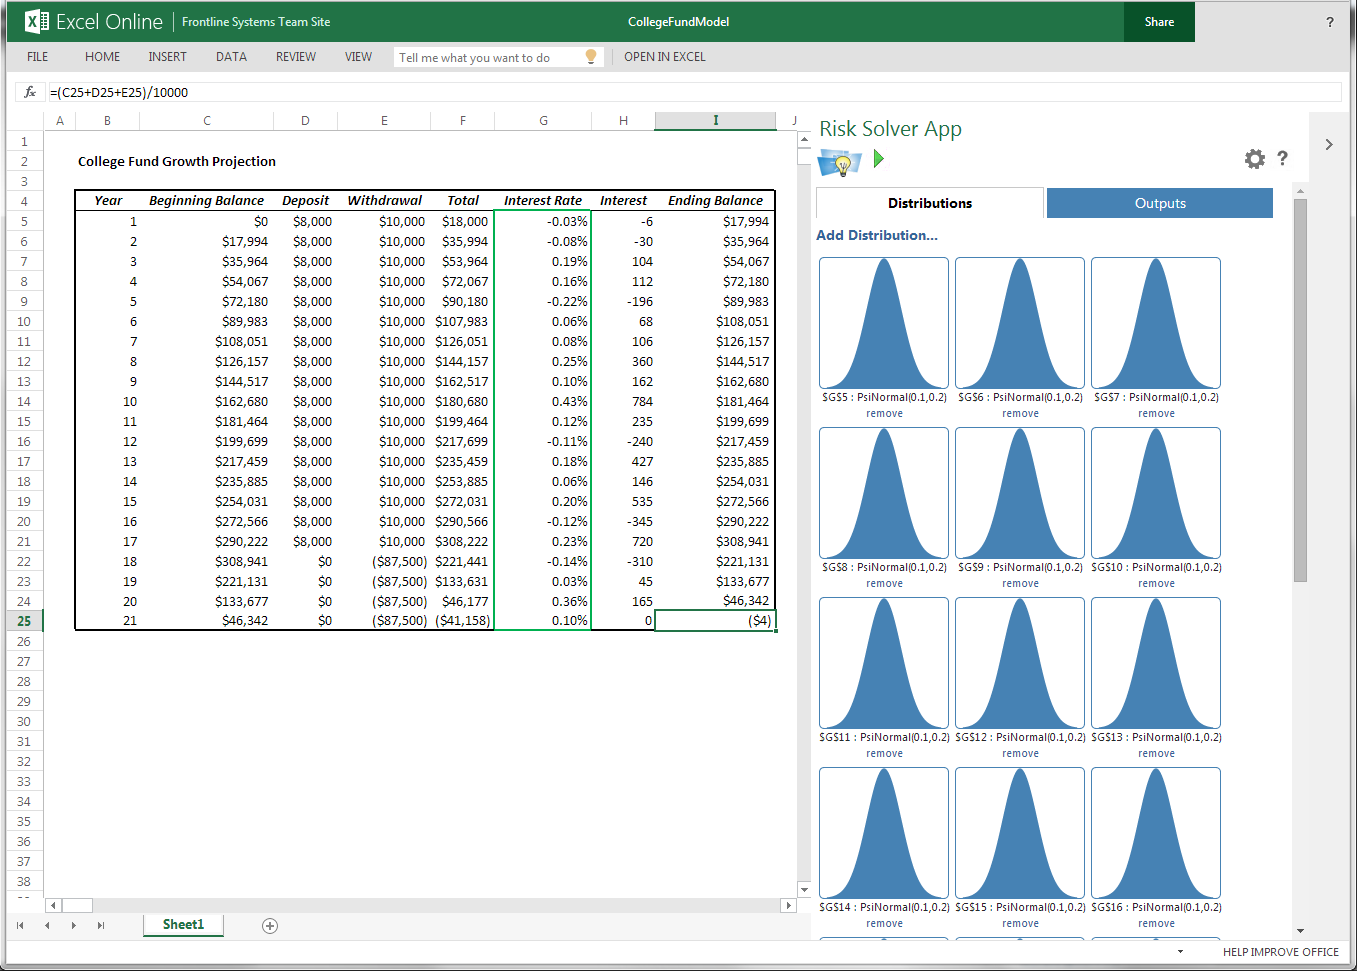1357x971 pixels.
Task: Select the $G$10 distribution chart thumbnail
Action: click(1155, 493)
